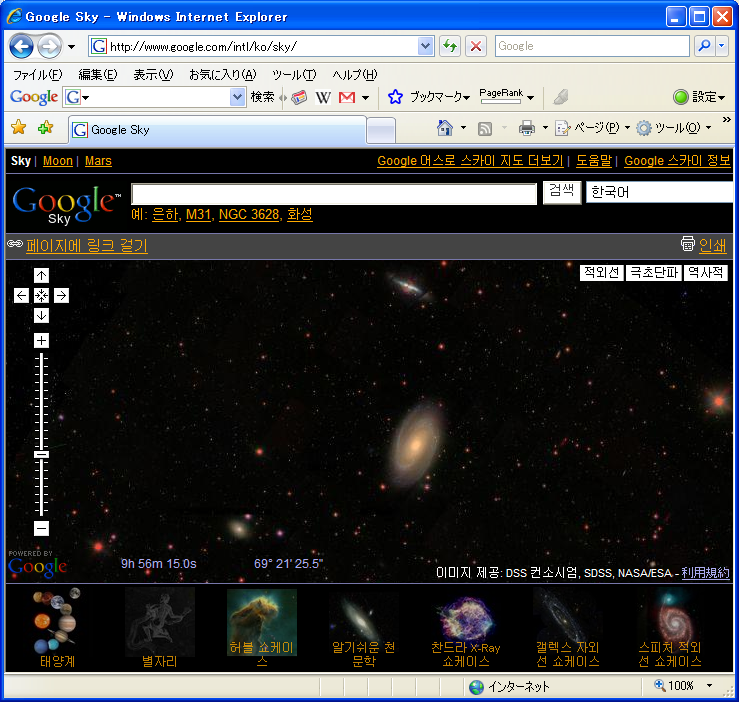Select the Google Sky browser tab
739x702 pixels.
click(x=217, y=130)
